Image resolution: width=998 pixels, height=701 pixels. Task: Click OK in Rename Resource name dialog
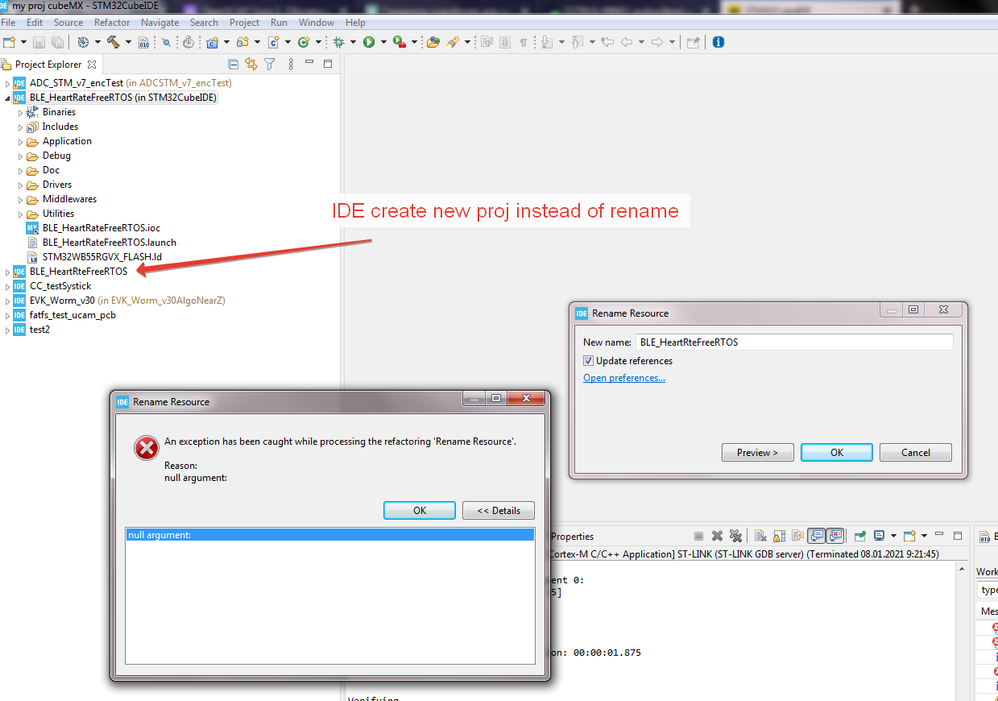click(x=836, y=453)
